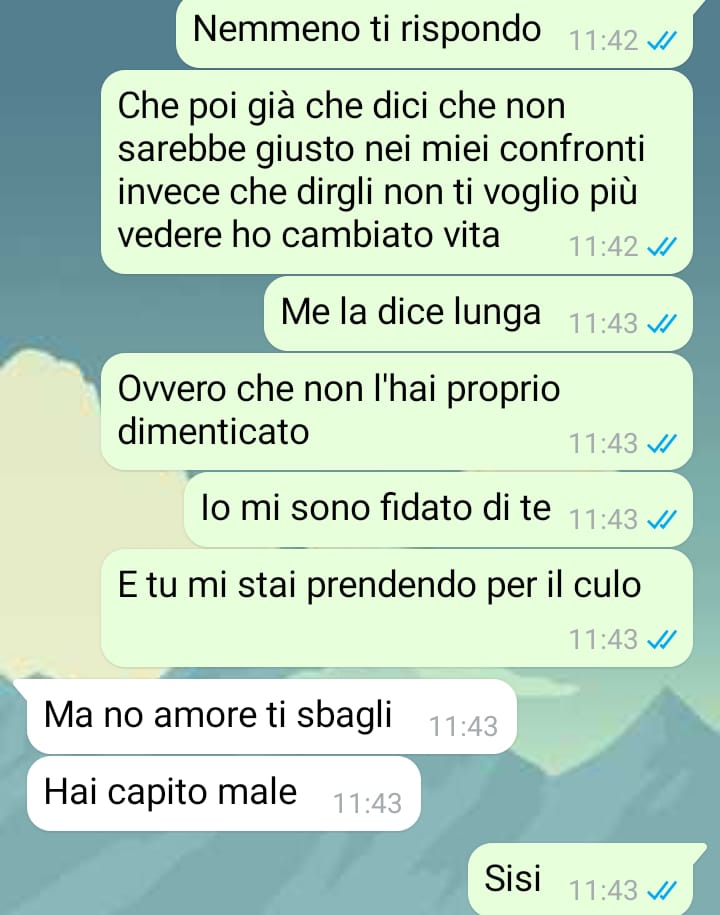Select 'Ovvero che non l'hai proprio dimenticato' message
Image resolution: width=720 pixels, height=915 pixels.
[x=397, y=411]
